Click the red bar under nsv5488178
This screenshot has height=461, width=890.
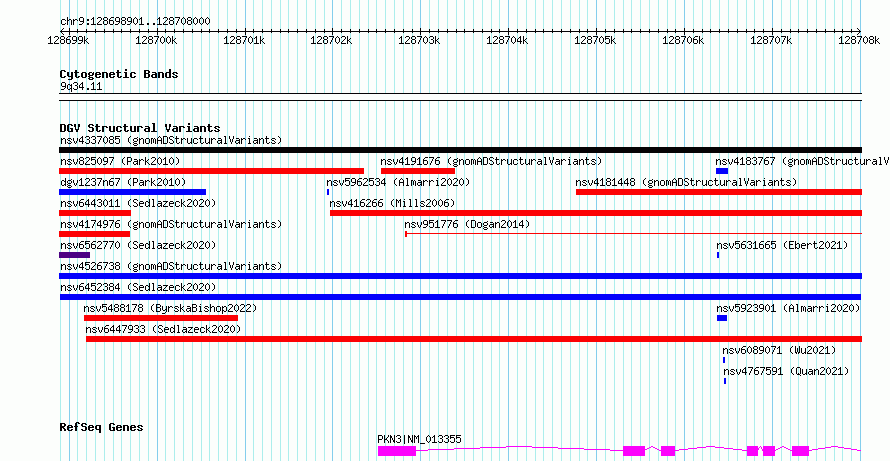click(x=161, y=318)
